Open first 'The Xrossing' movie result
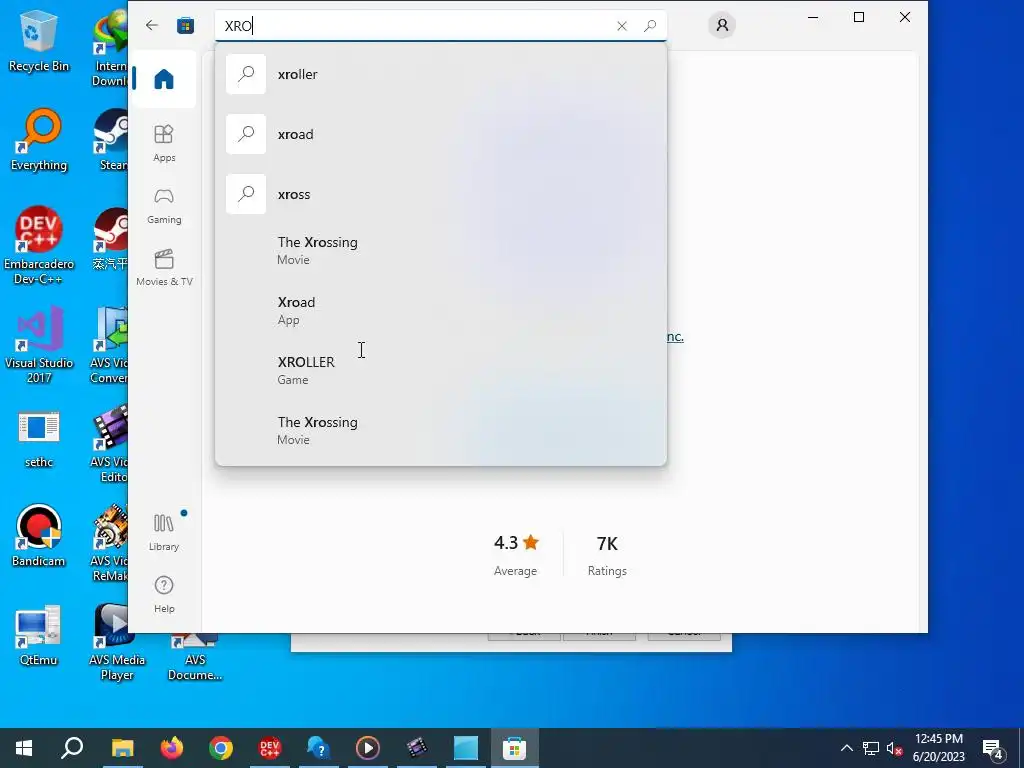The width and height of the screenshot is (1024, 768). 441,250
